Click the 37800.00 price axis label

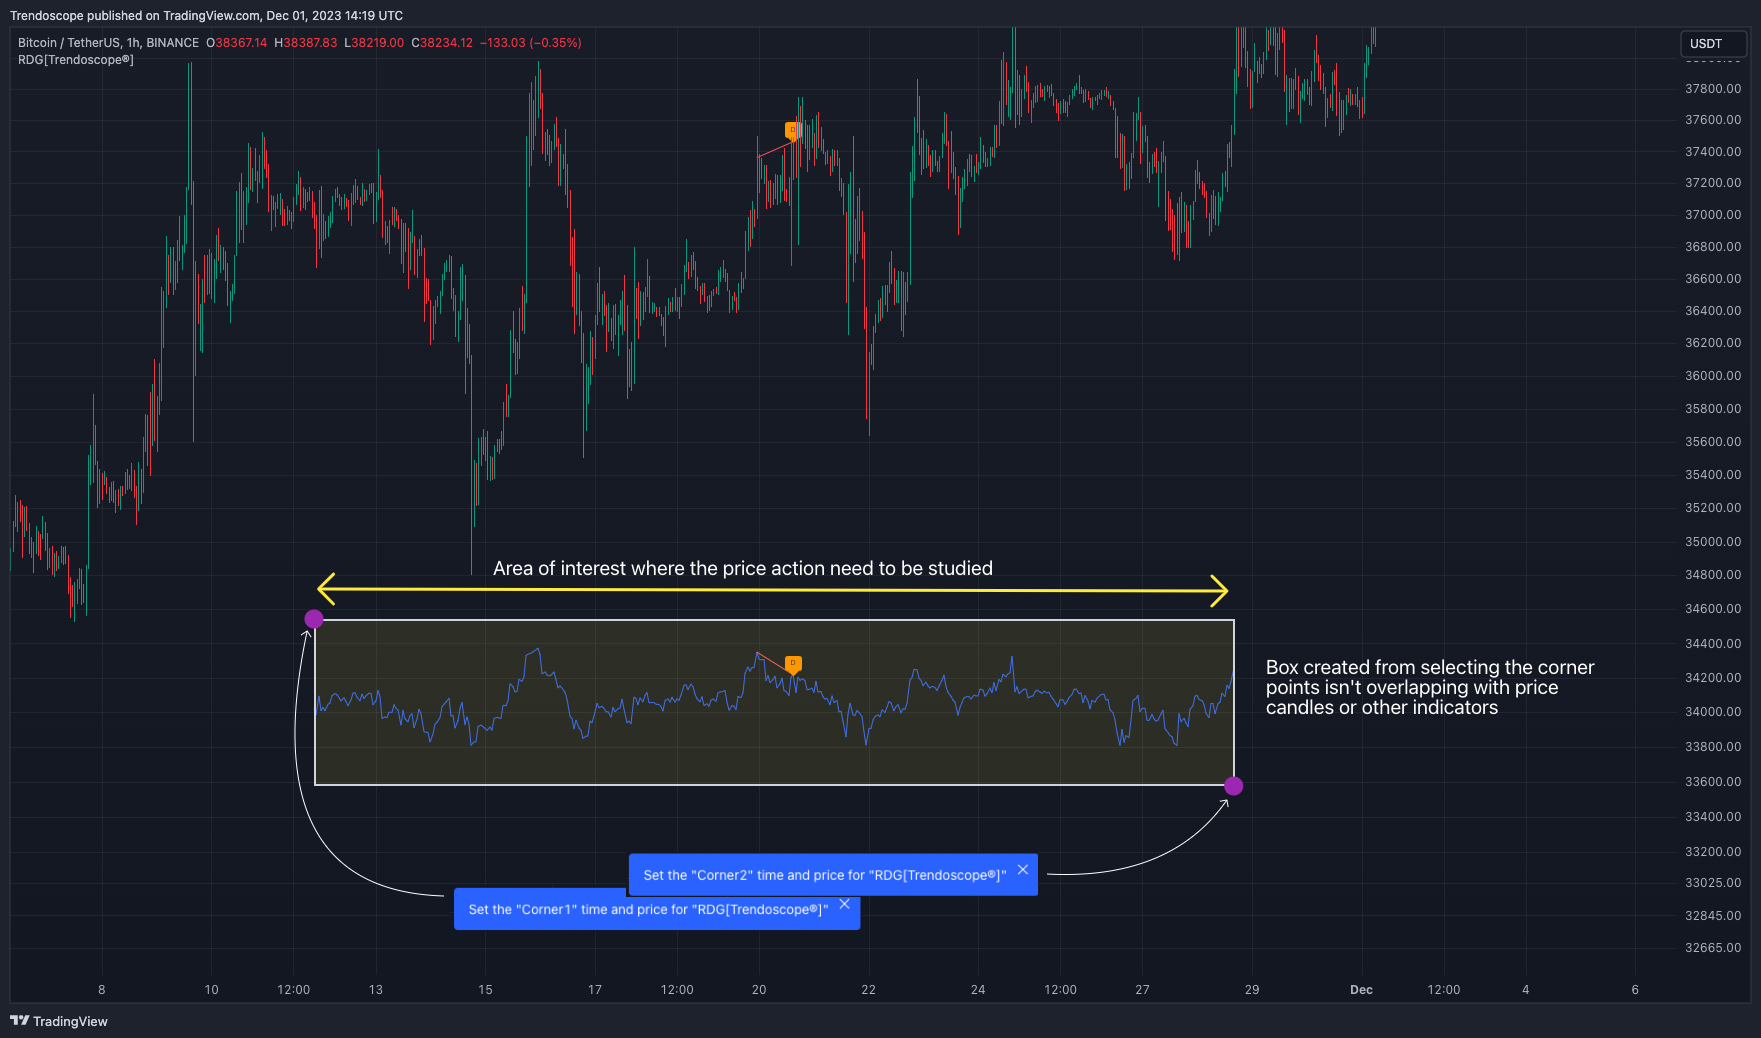click(1713, 89)
